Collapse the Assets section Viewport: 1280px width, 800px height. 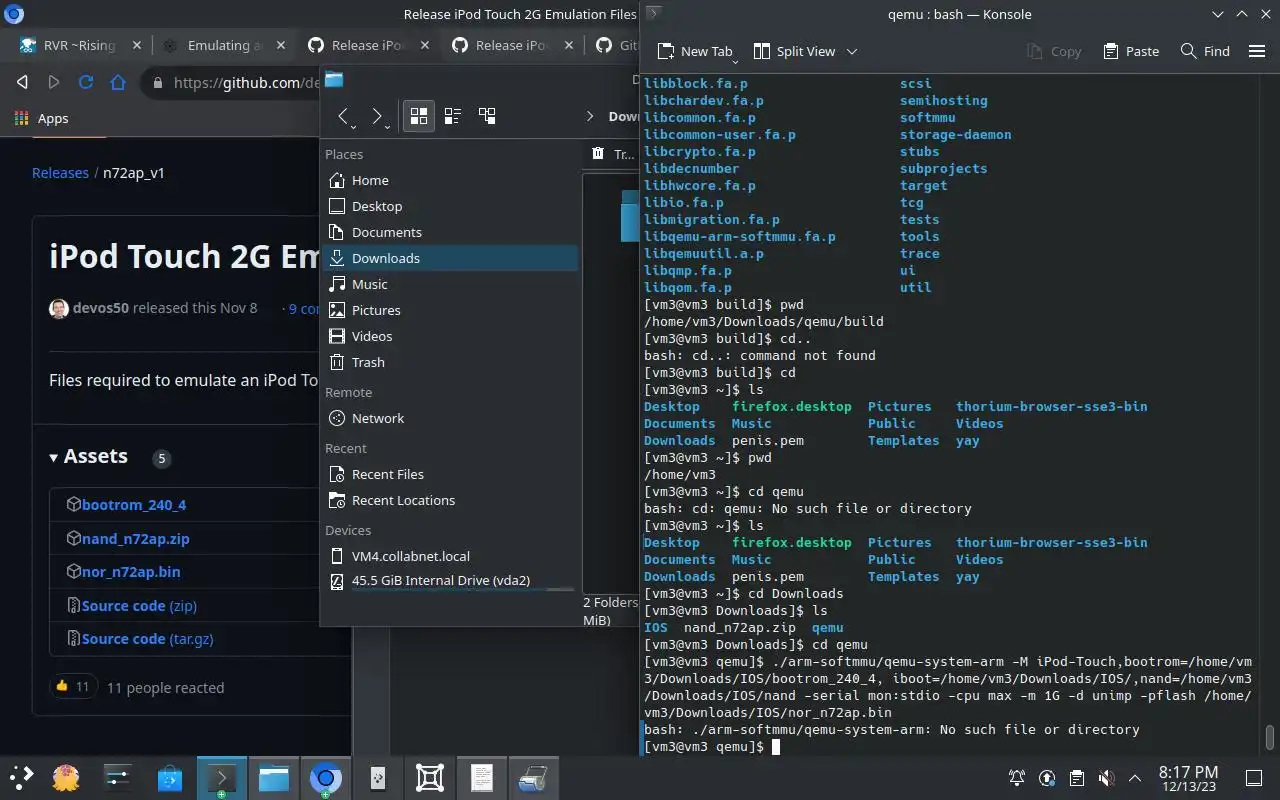coord(89,456)
